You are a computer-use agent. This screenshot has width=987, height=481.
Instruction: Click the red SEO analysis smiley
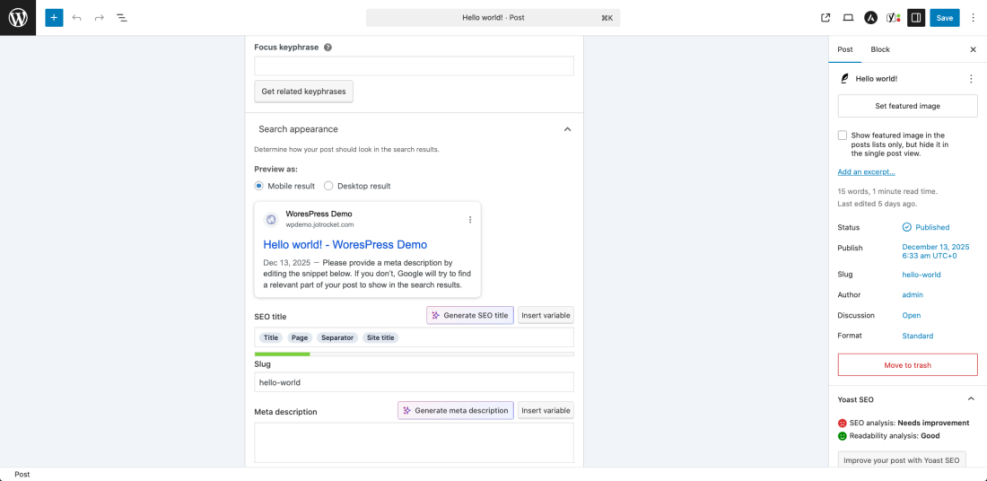pyautogui.click(x=842, y=423)
